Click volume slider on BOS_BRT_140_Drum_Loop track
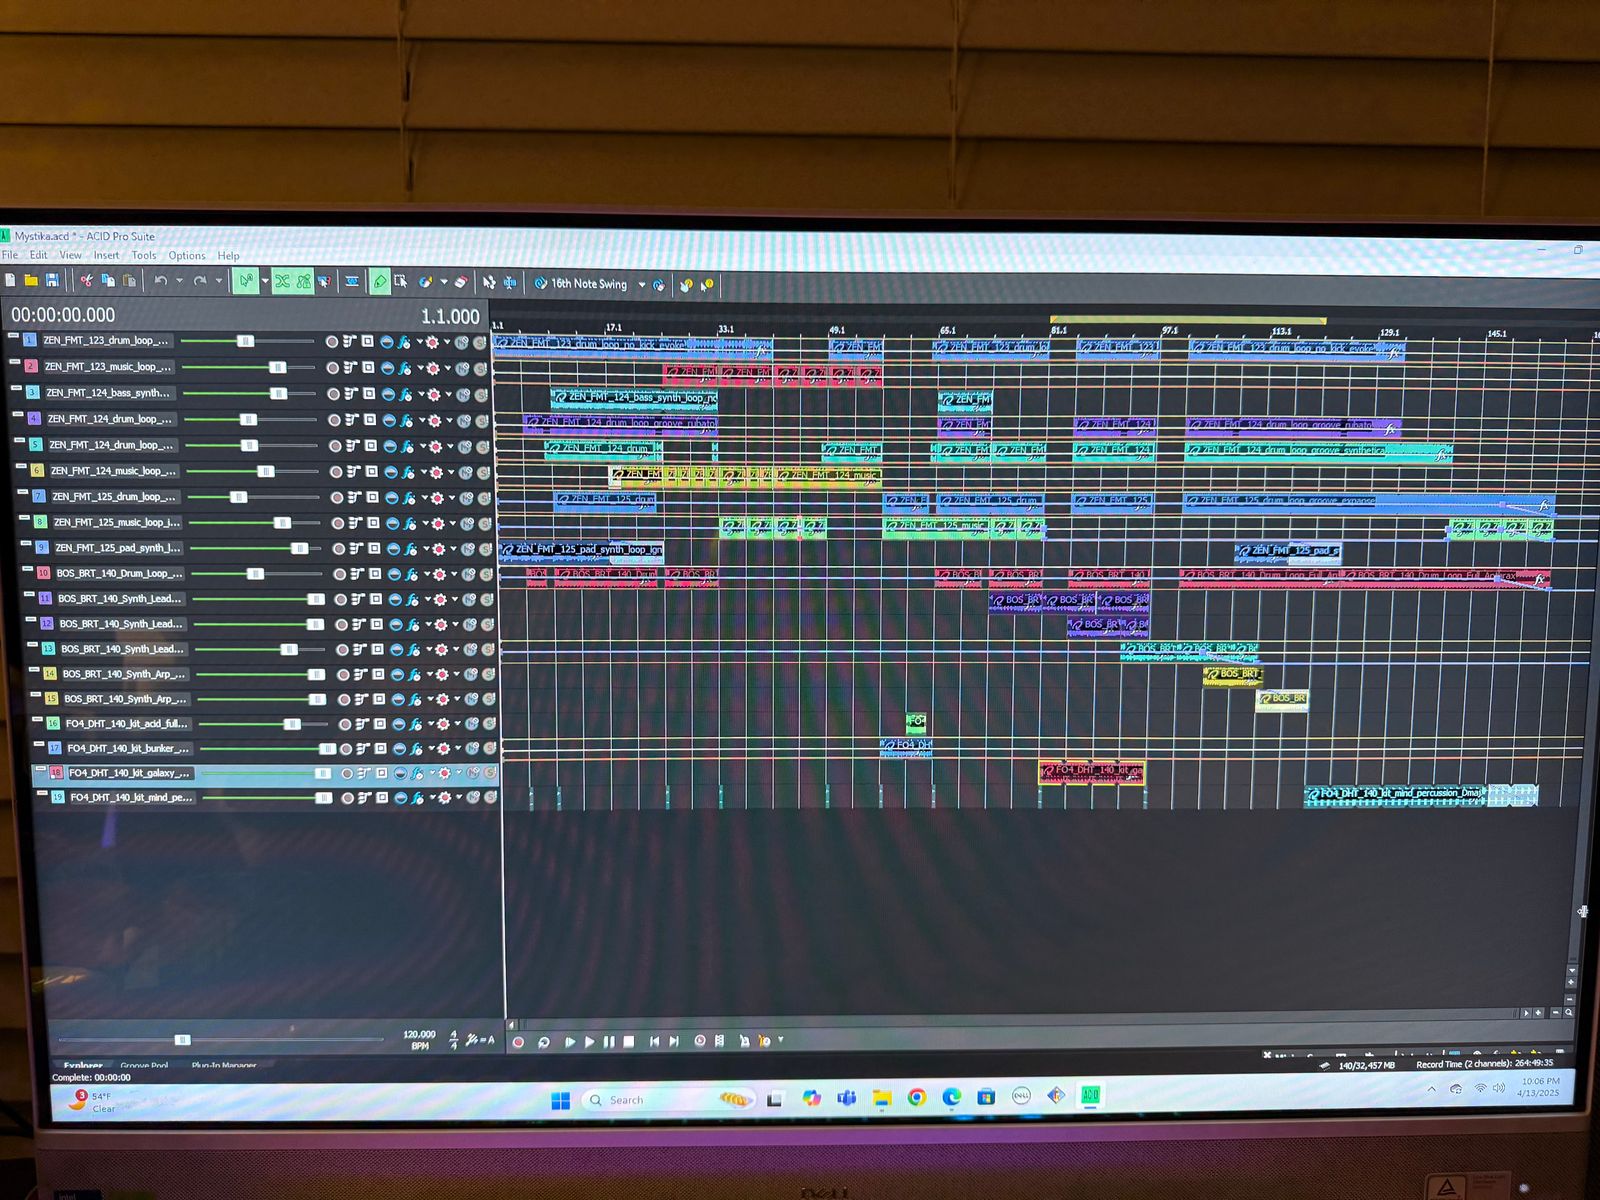 (255, 574)
